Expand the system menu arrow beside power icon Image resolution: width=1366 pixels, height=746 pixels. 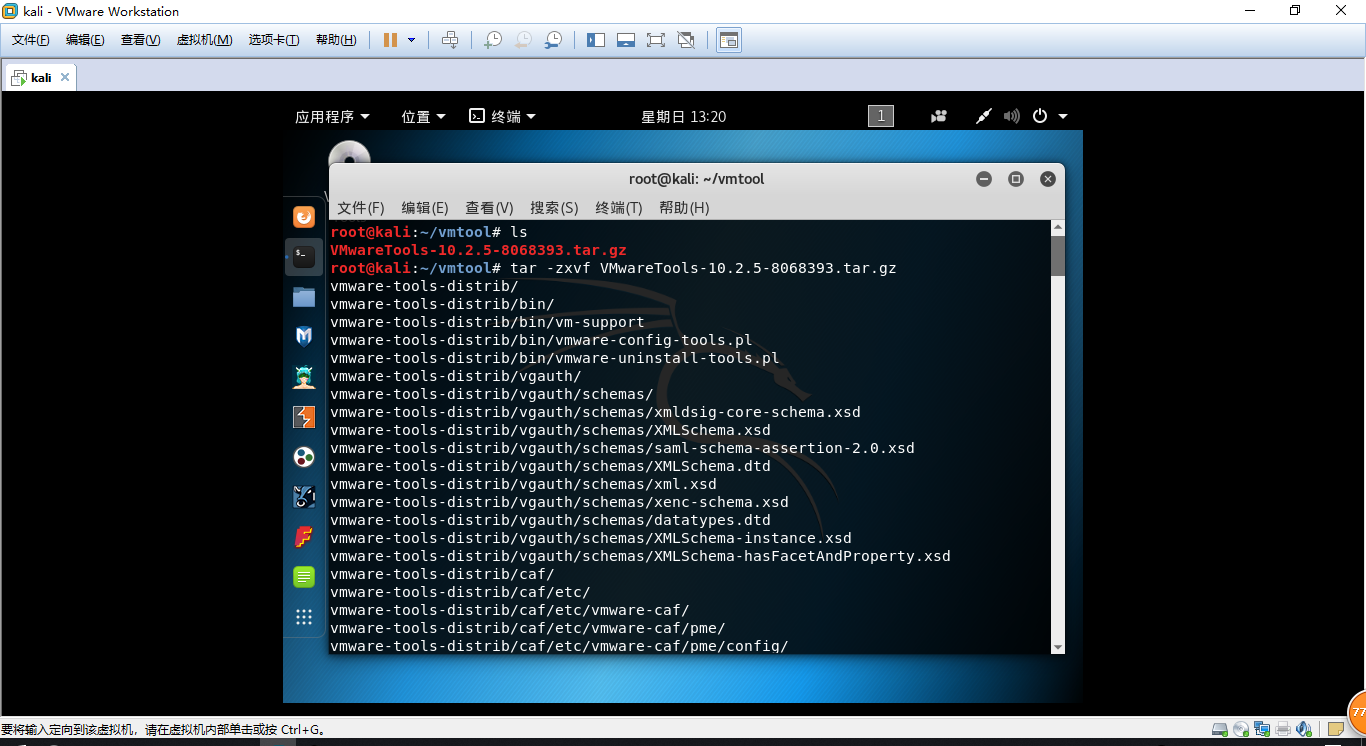(1062, 117)
